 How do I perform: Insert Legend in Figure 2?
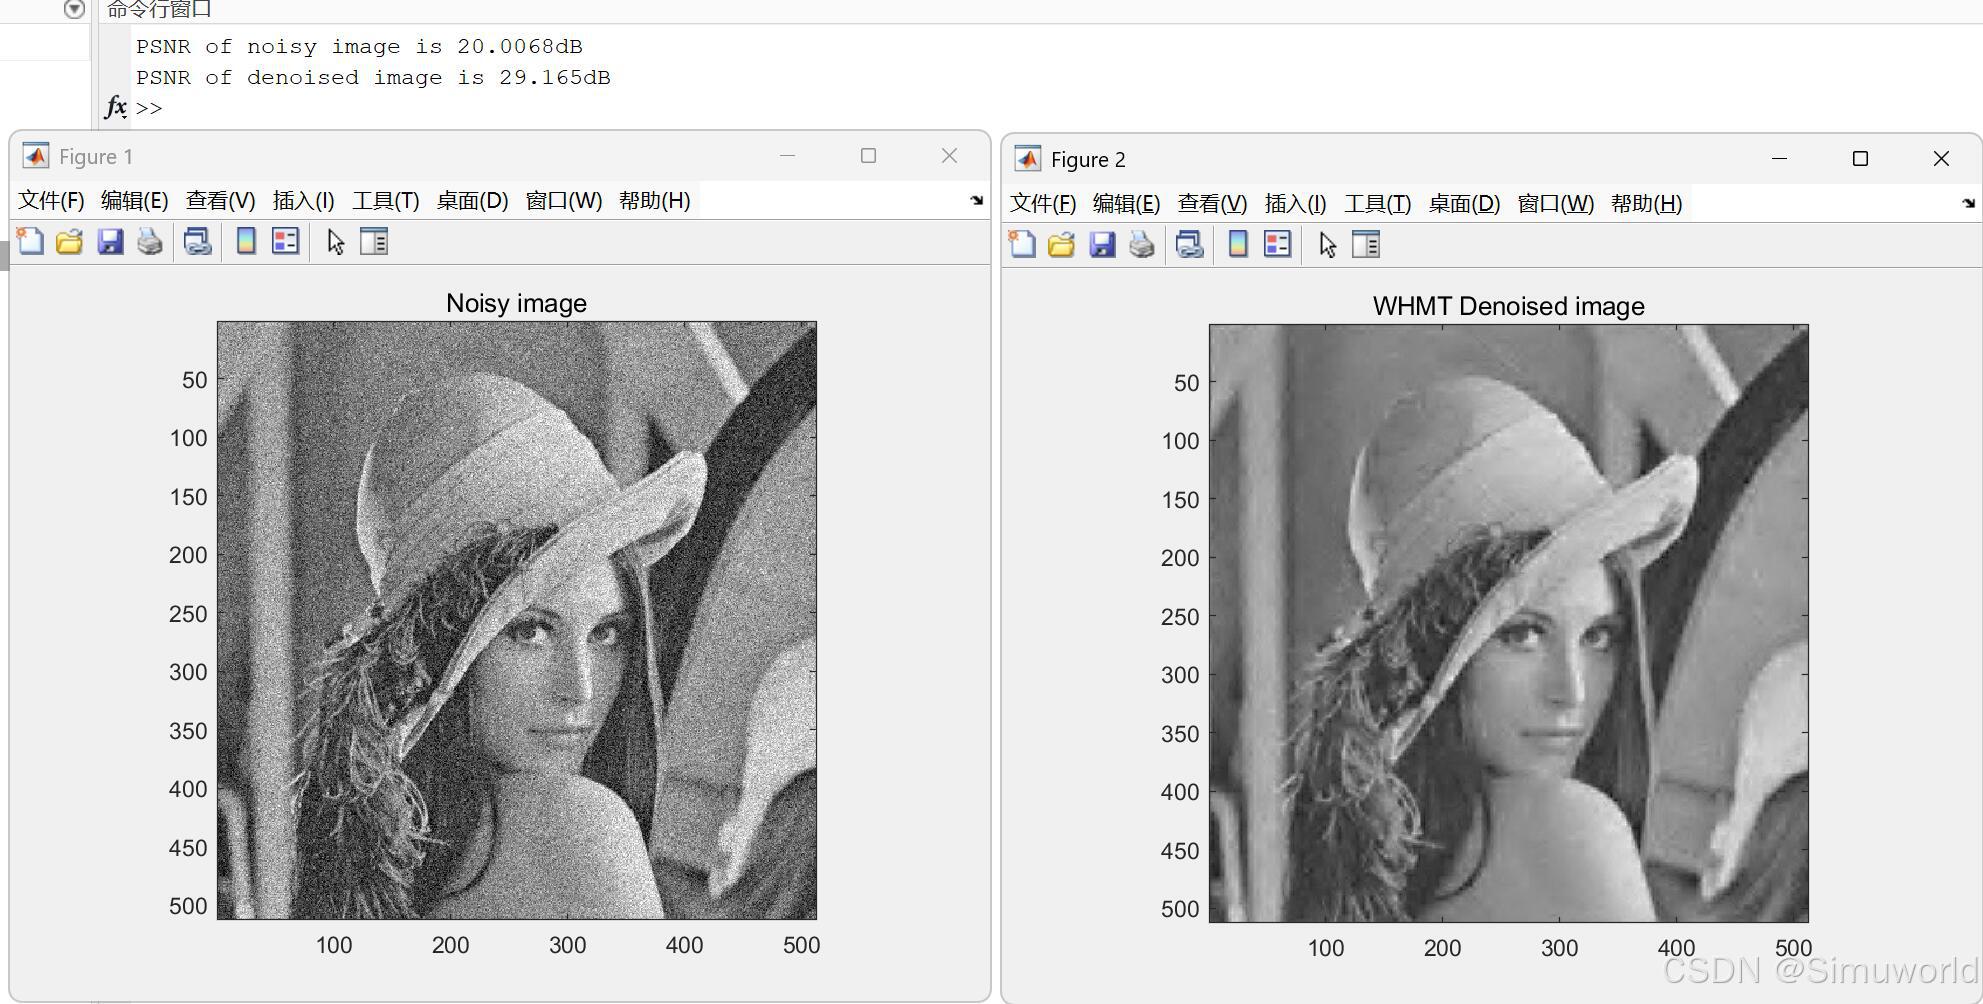tap(1277, 244)
